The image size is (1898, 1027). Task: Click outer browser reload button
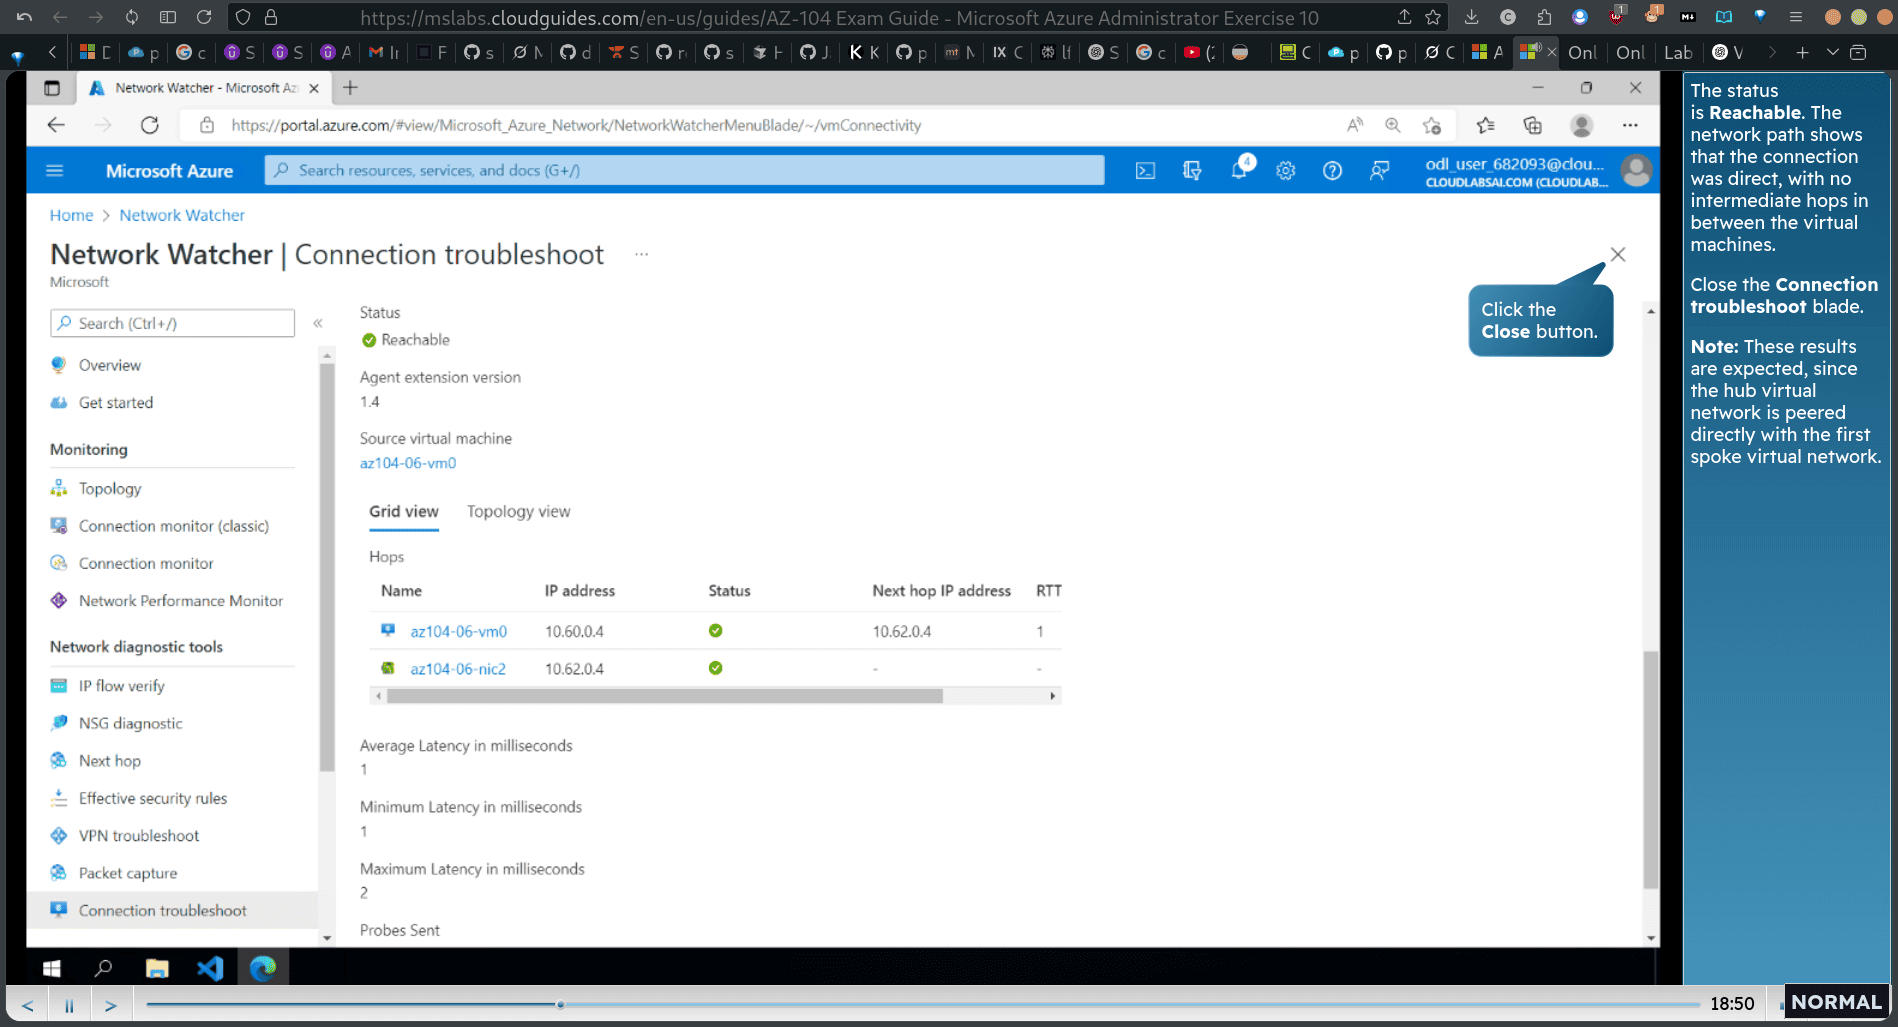click(x=204, y=17)
